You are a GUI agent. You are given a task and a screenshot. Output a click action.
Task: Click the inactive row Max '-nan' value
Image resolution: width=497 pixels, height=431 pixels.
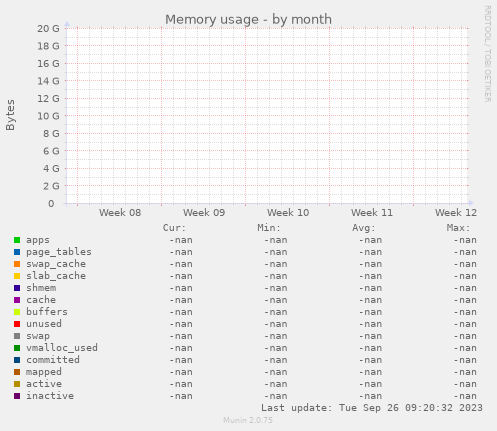pos(465,396)
